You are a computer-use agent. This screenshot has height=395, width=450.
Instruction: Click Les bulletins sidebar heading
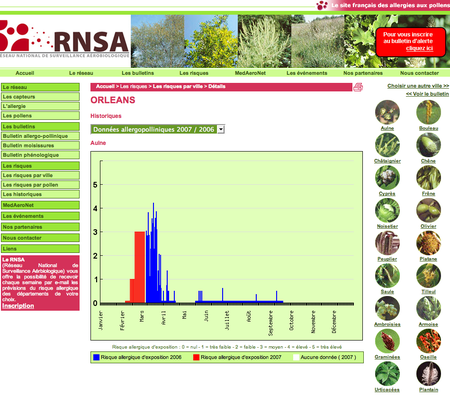pyautogui.click(x=40, y=127)
